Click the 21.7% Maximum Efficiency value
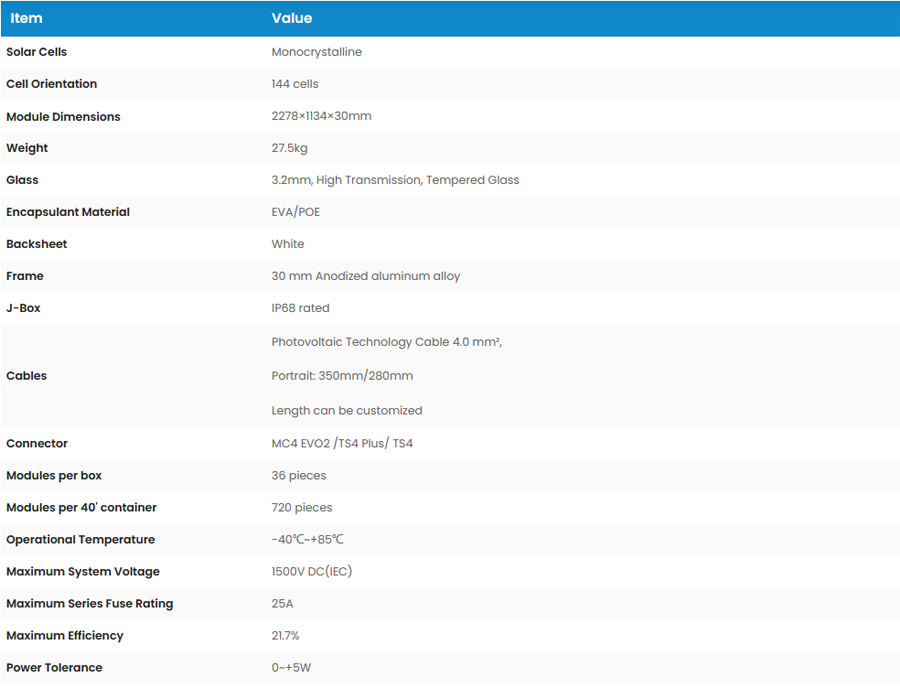The width and height of the screenshot is (900, 699). (285, 635)
